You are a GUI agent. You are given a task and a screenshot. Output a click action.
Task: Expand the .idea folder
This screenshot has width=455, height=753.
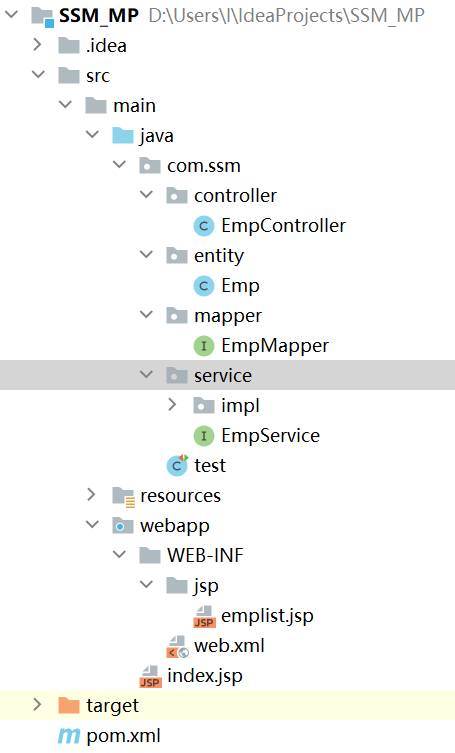coord(37,45)
